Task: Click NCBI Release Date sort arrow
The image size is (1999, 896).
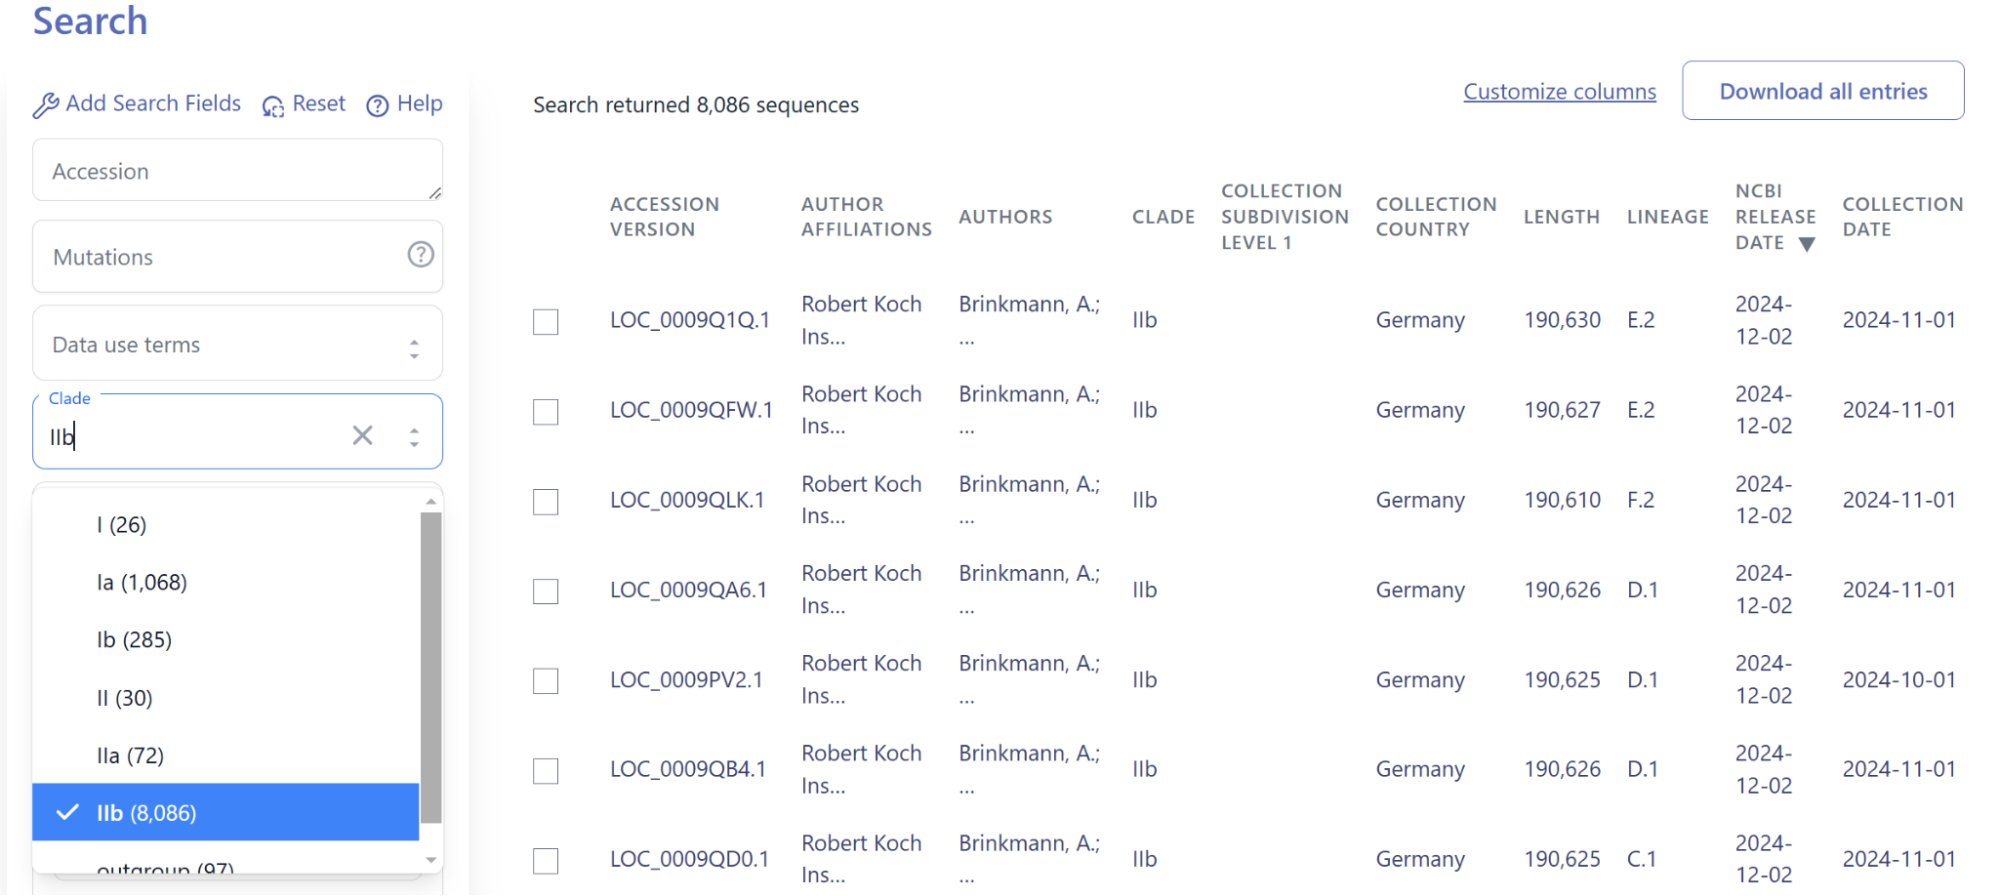Action: click(1806, 244)
